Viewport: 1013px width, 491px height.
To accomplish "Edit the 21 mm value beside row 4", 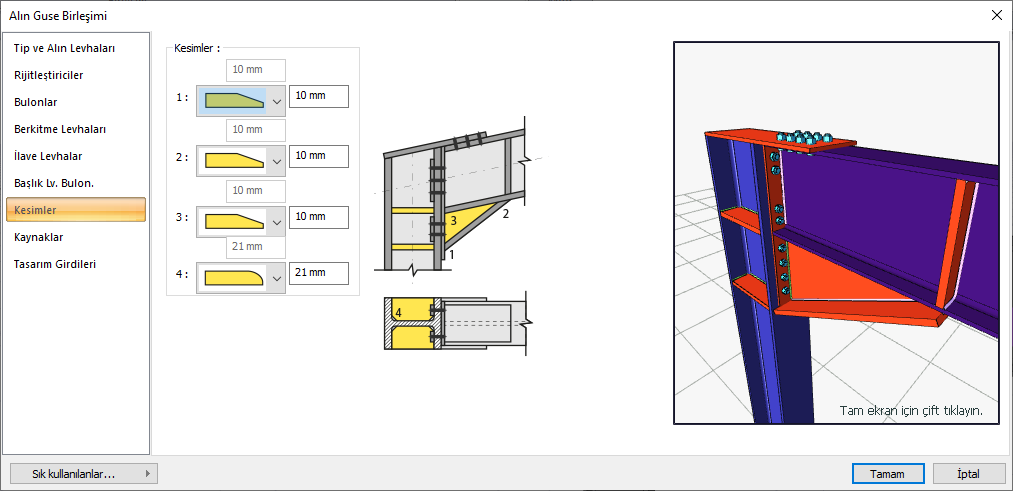I will (319, 273).
